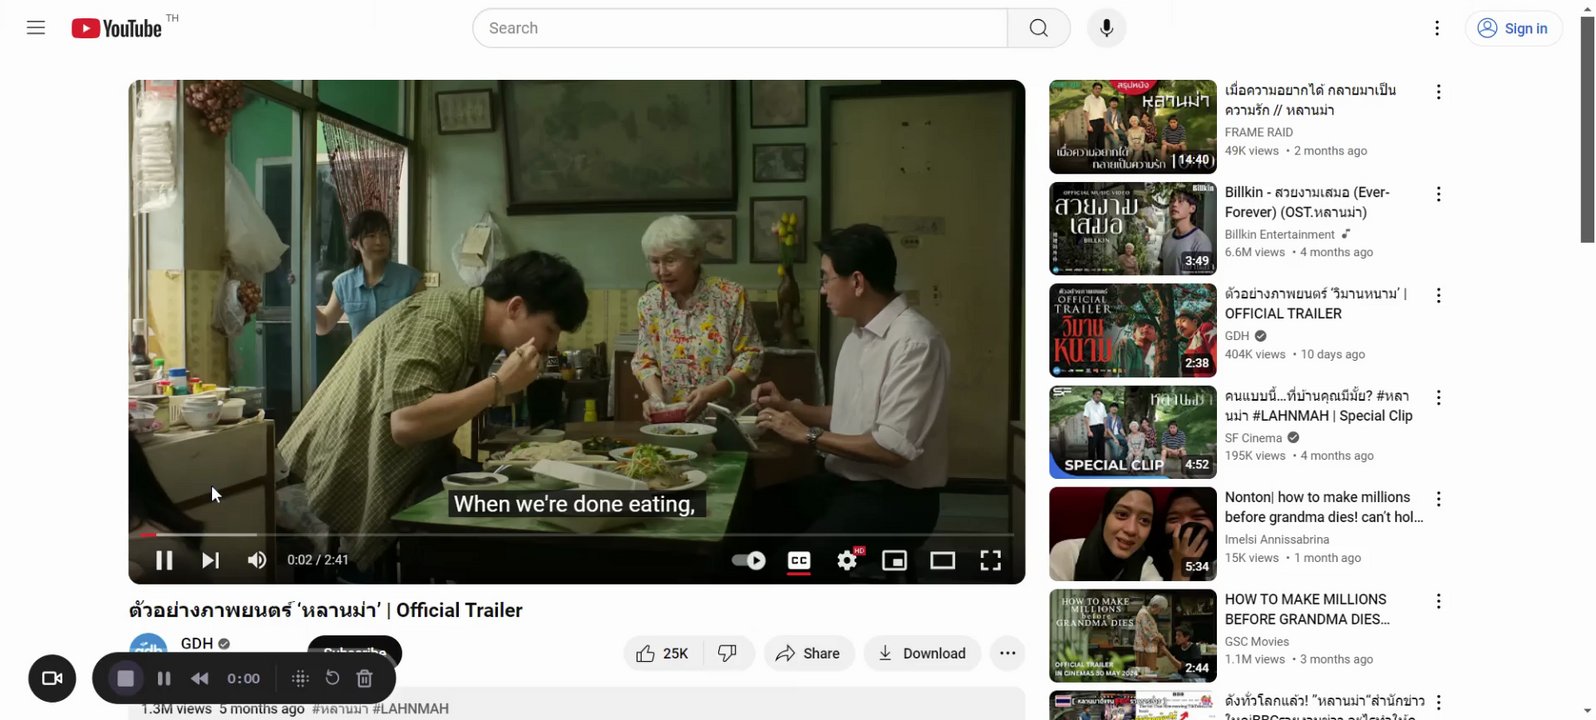Click the search magnifier button
The image size is (1596, 720).
tap(1039, 28)
